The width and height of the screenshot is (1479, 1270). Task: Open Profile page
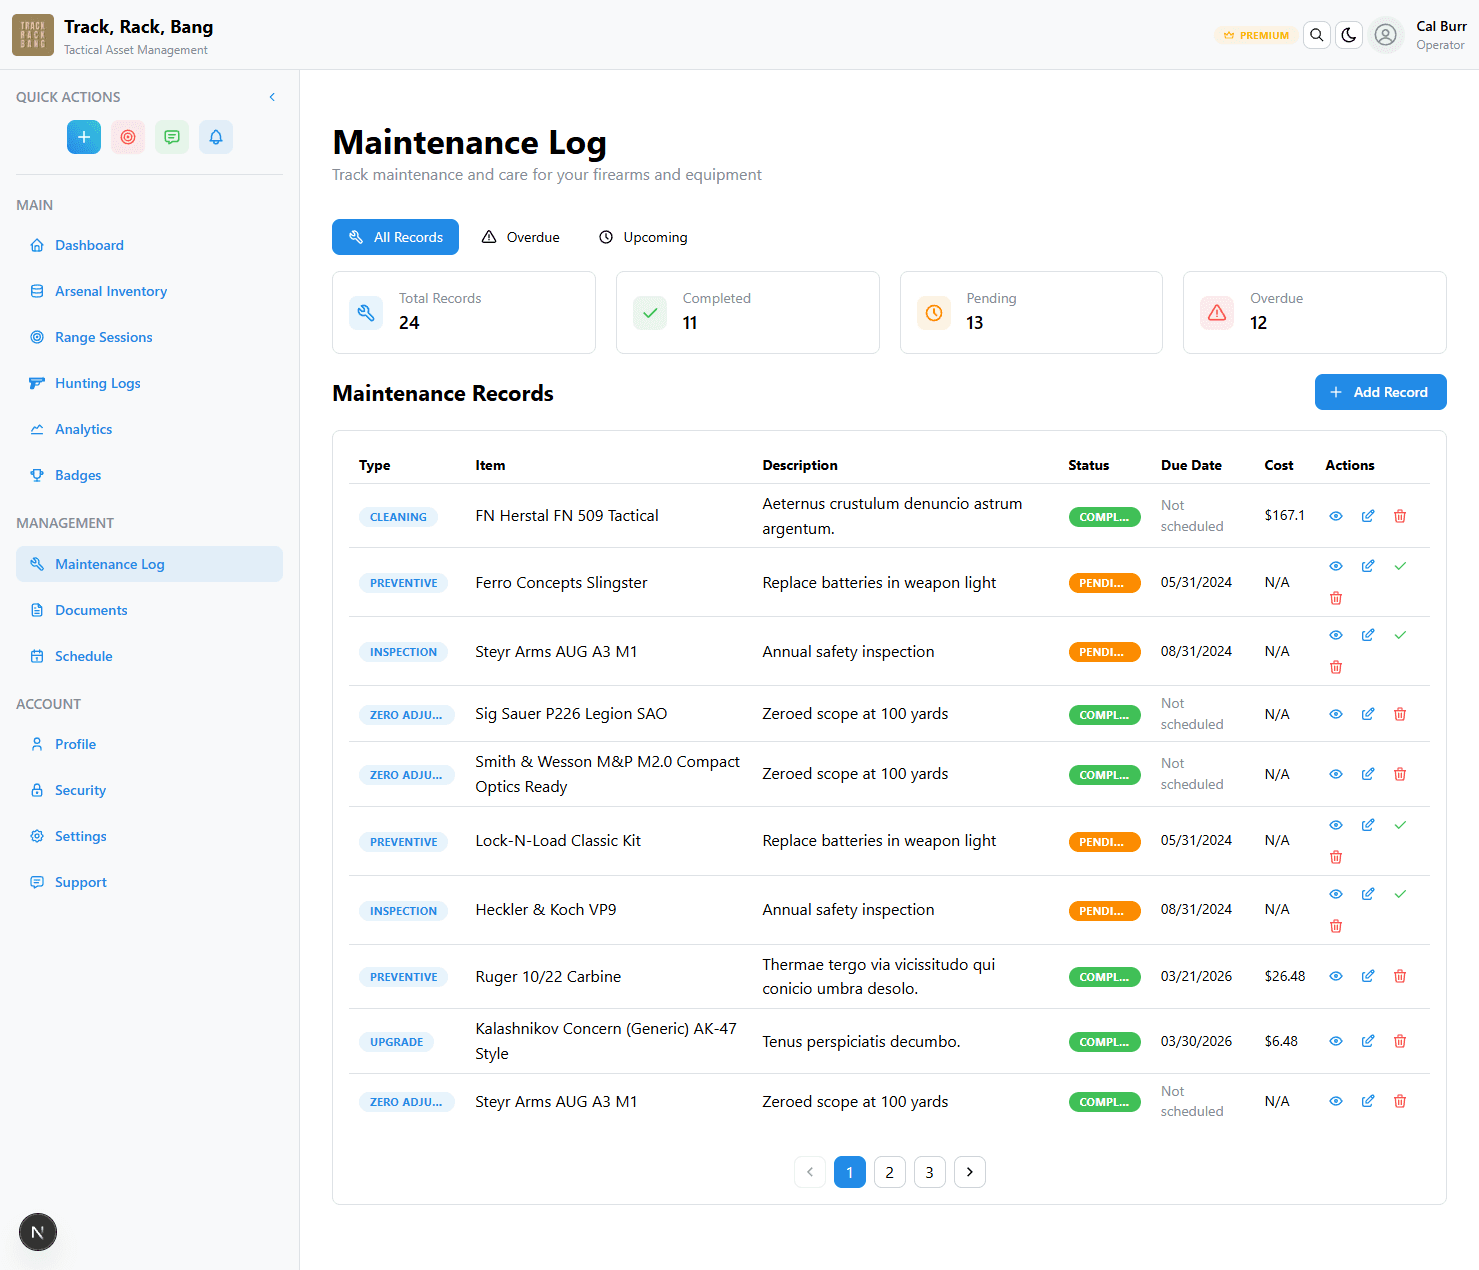tap(149, 744)
